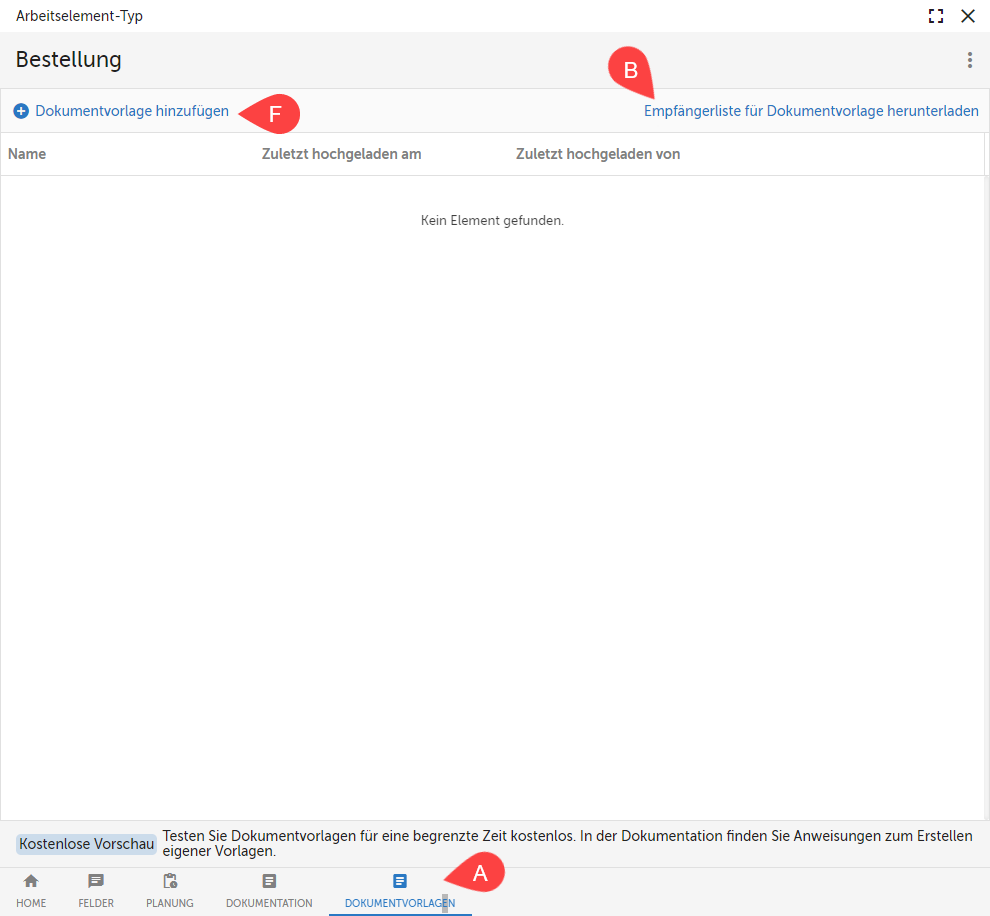The image size is (990, 916).
Task: Add a new Dokumentvorlage via link
Action: [132, 111]
